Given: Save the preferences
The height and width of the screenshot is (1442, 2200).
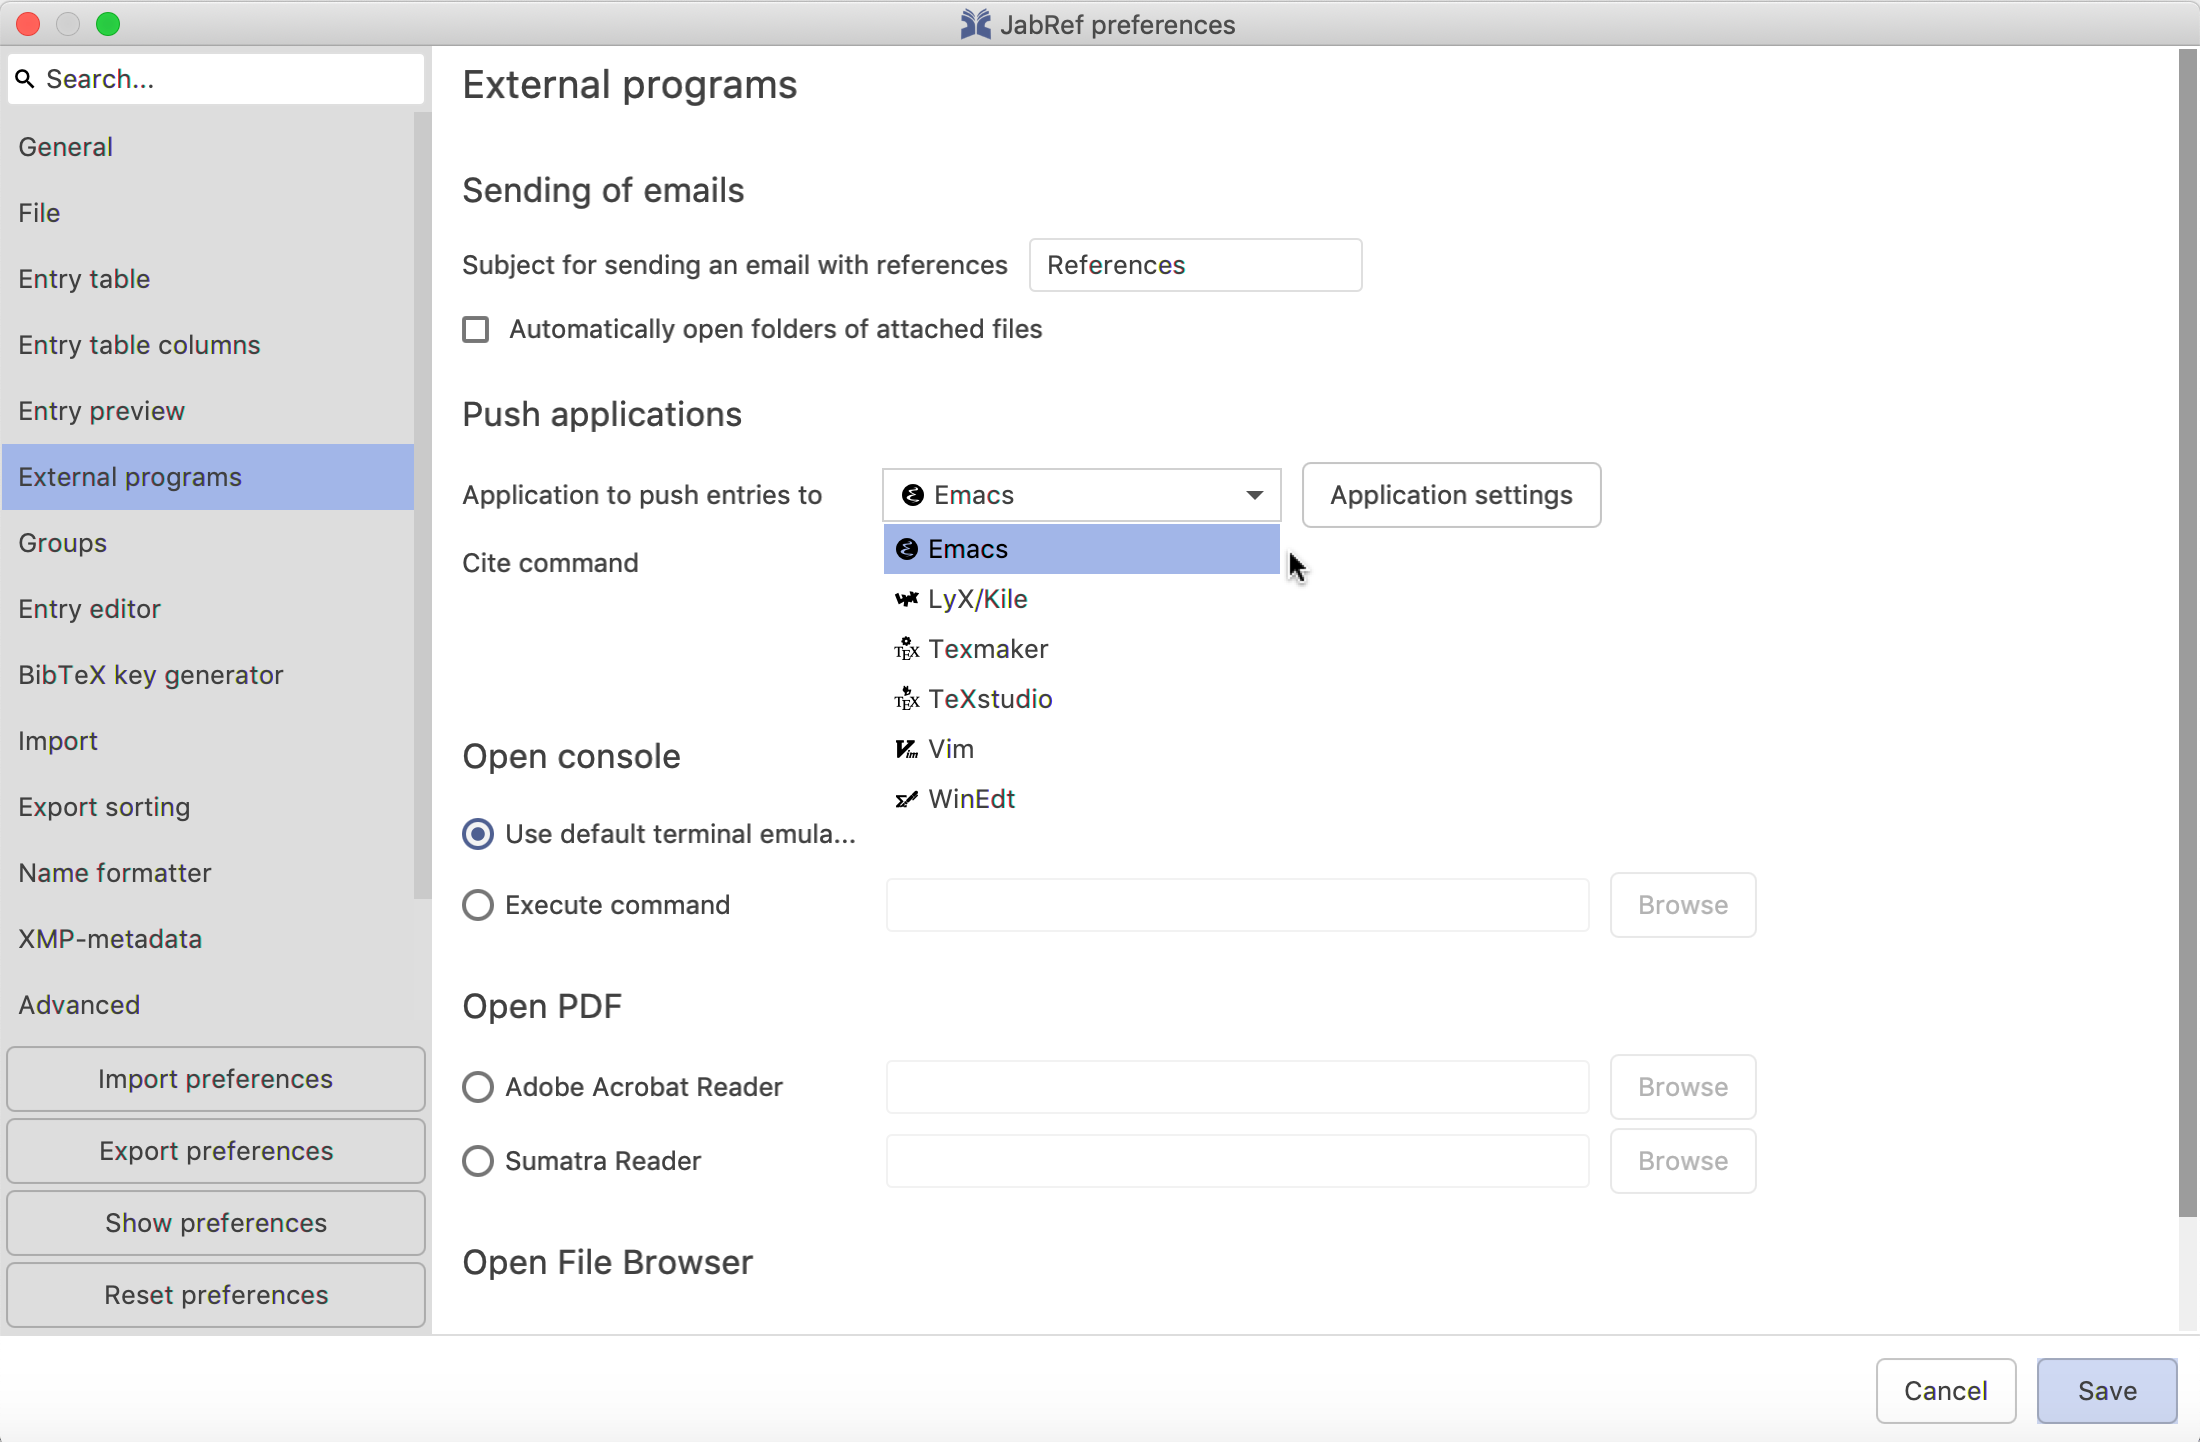Looking at the screenshot, I should point(2106,1391).
